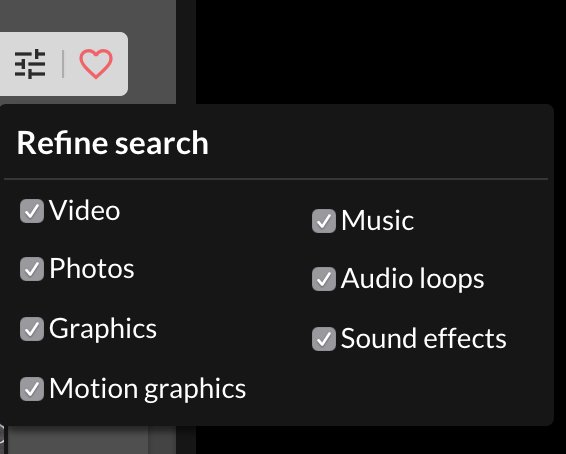Toggle the Graphics checkbox

tap(32, 329)
